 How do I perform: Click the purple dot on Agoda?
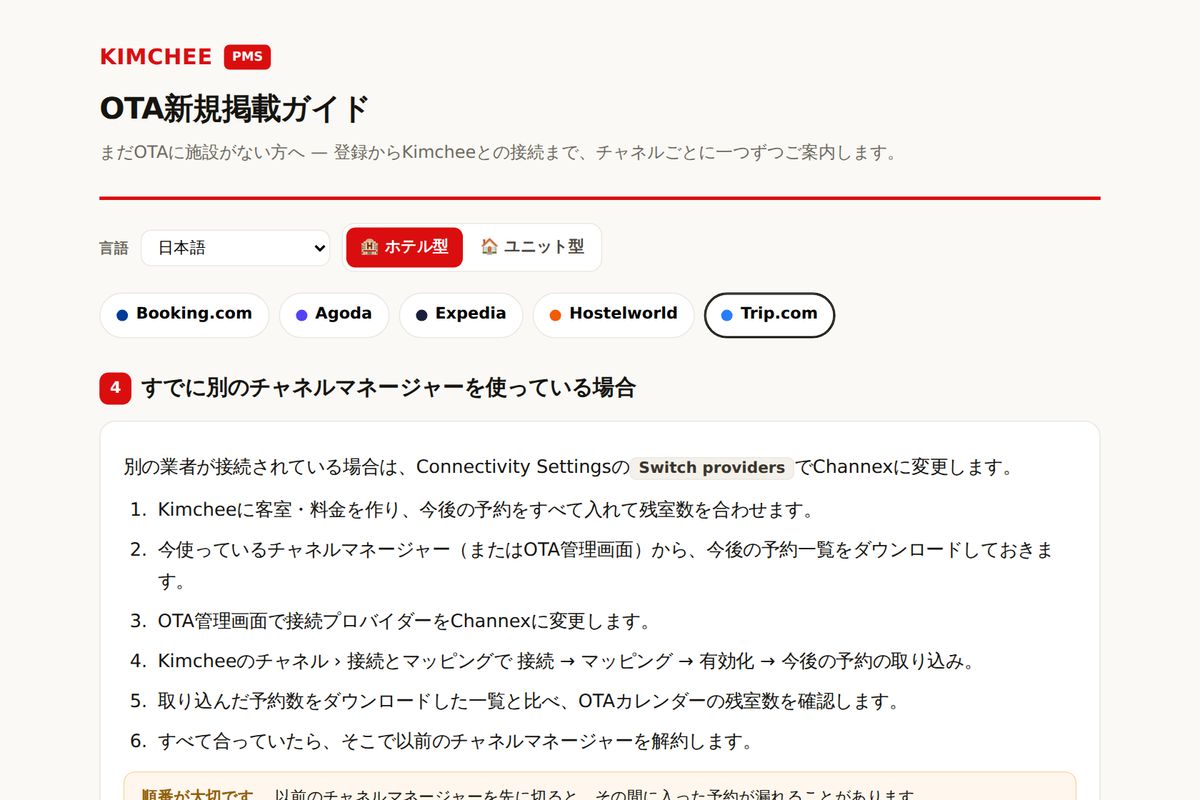[x=301, y=315]
